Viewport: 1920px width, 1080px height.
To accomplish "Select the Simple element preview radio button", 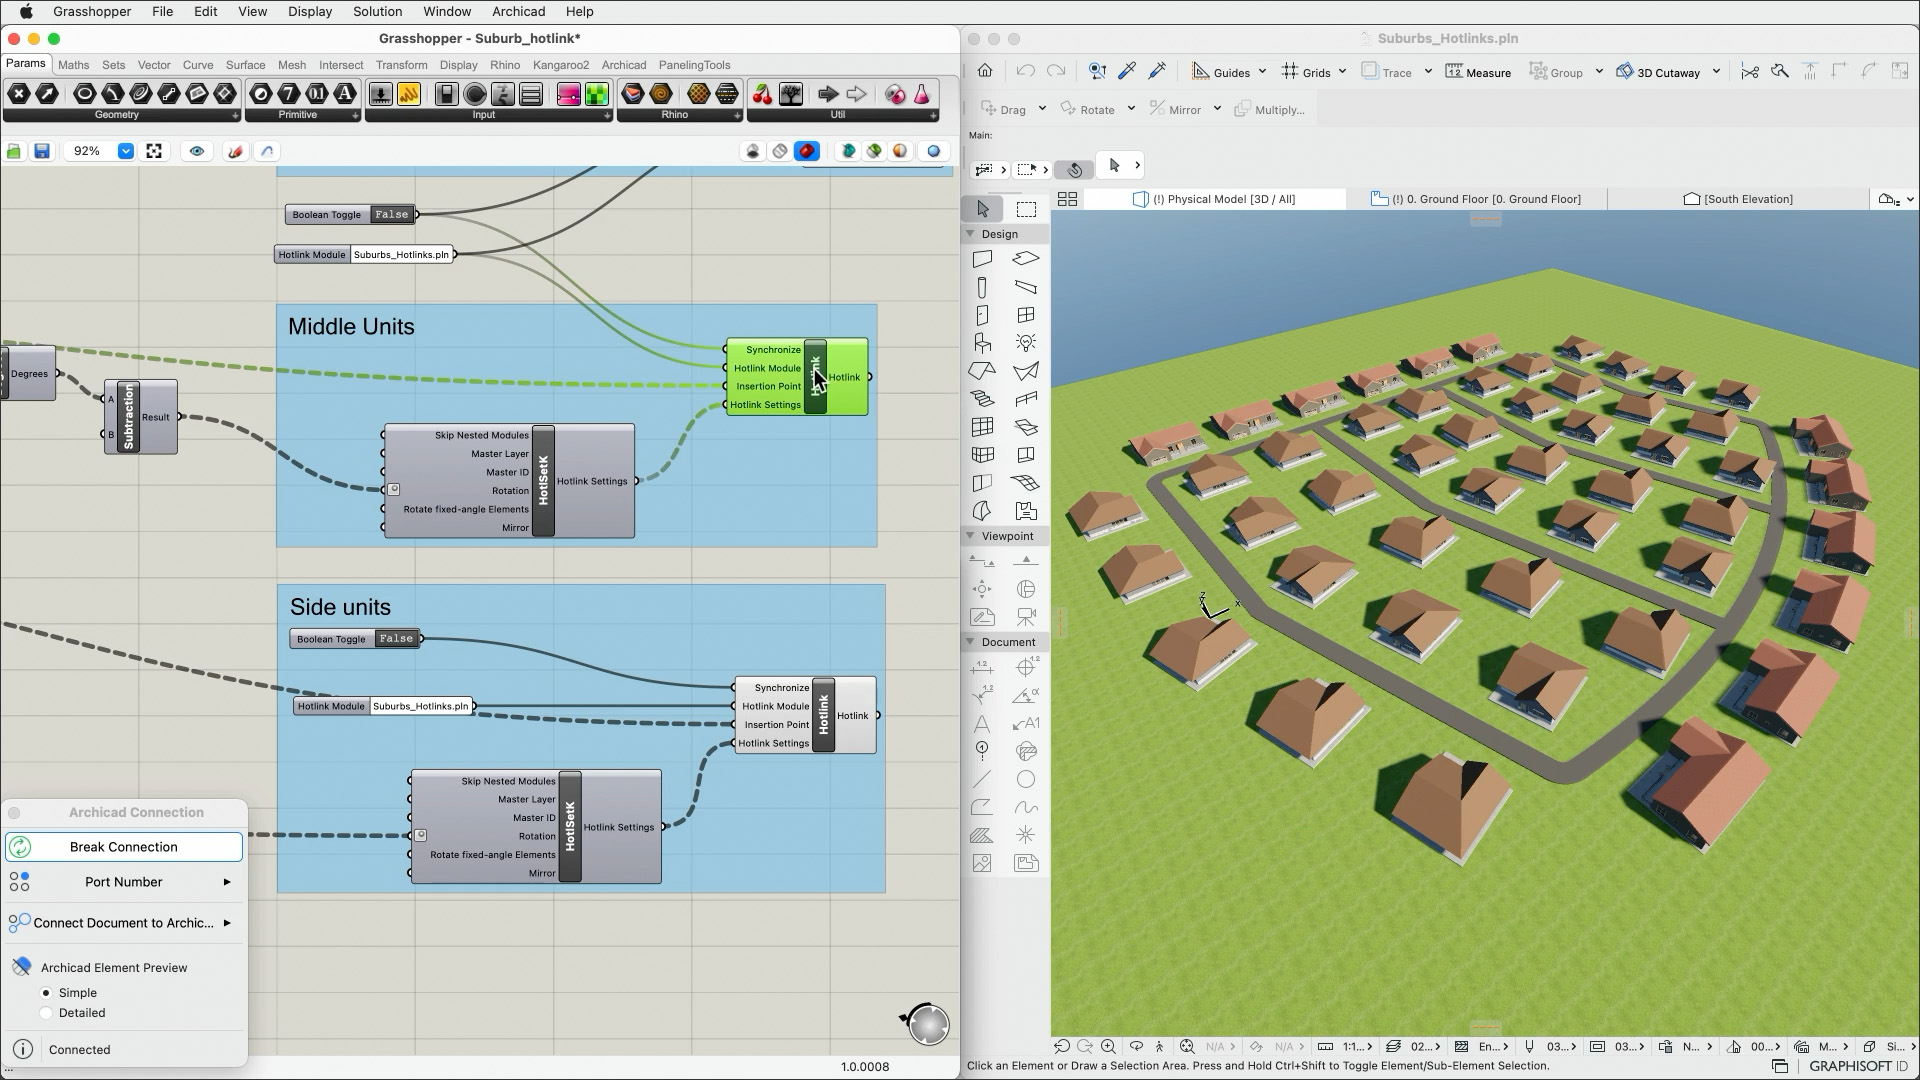I will tap(46, 993).
